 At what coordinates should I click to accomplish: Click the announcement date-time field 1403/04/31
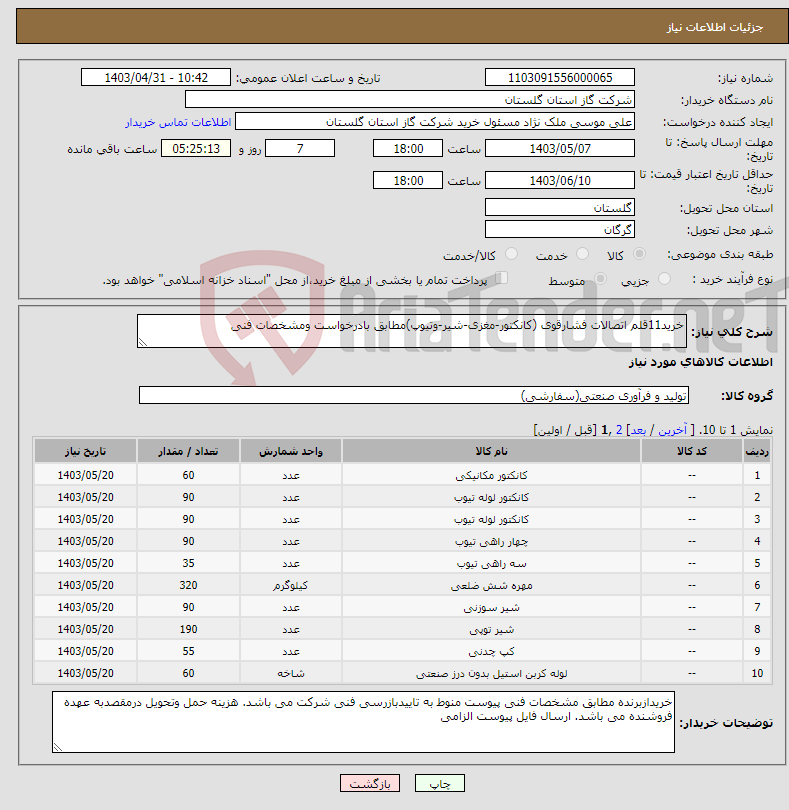point(156,77)
